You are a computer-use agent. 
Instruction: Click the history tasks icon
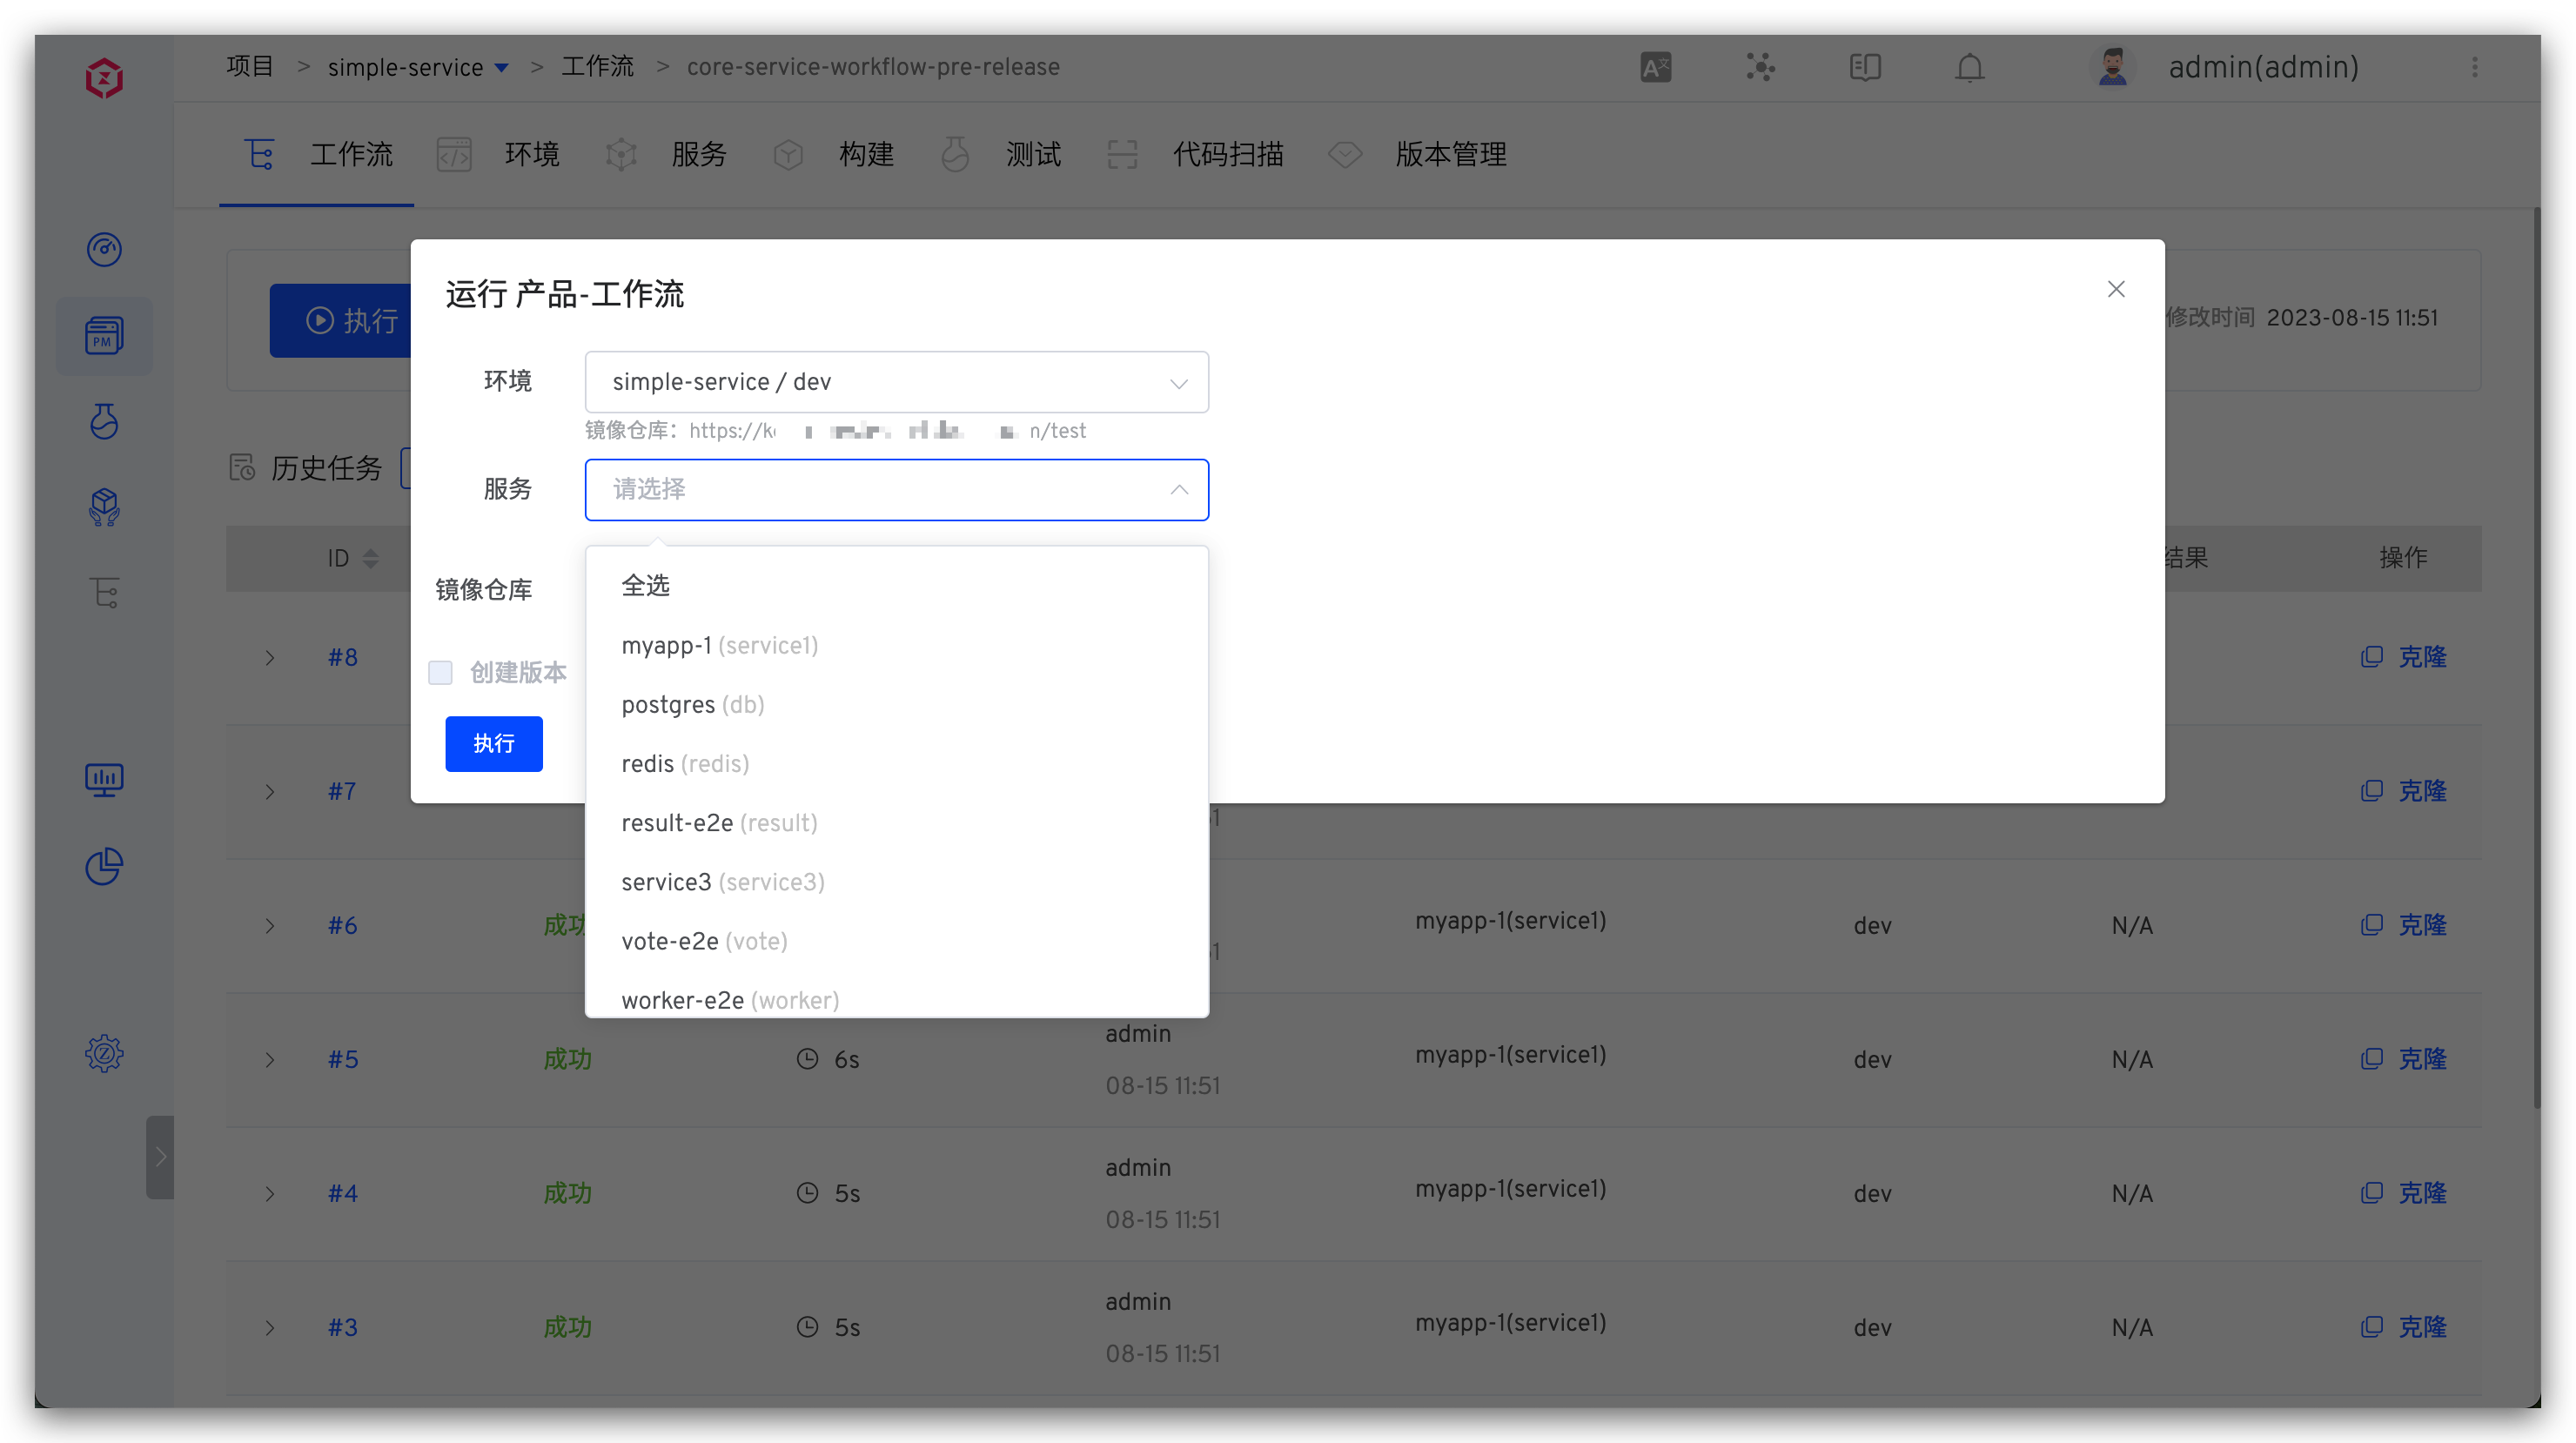242,467
